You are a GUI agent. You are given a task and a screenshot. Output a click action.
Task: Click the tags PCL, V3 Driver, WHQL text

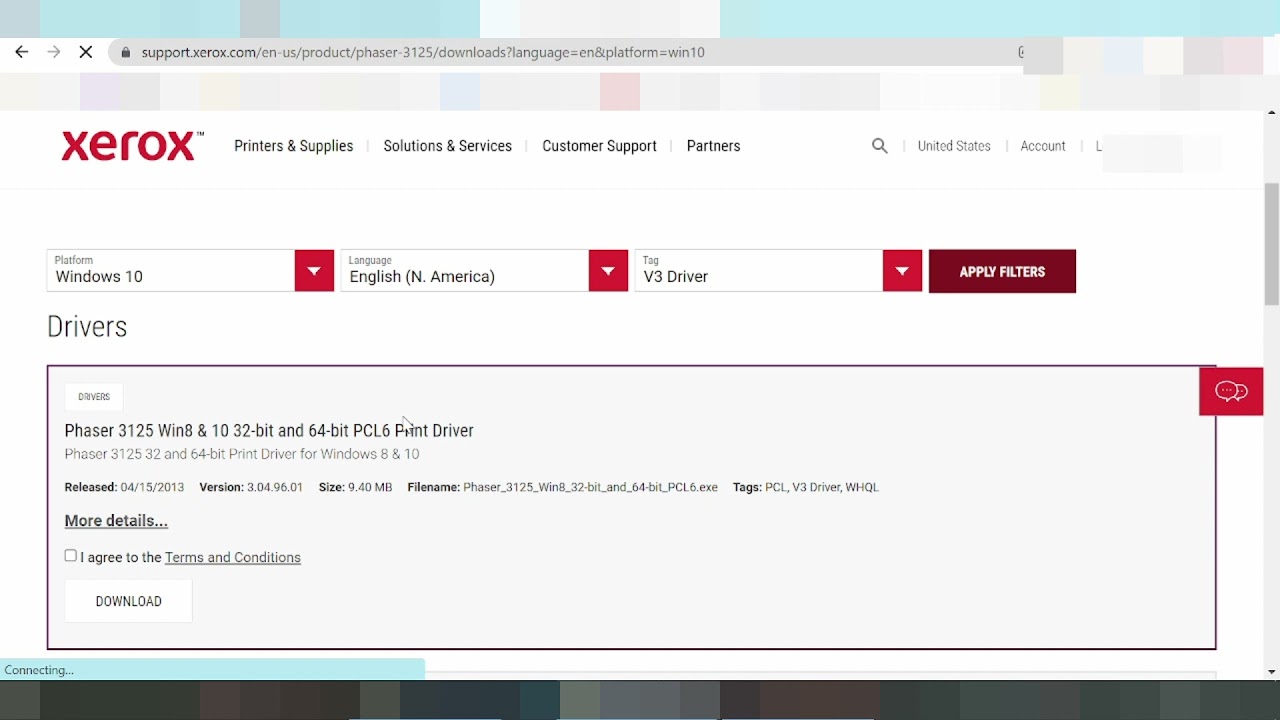tap(821, 487)
